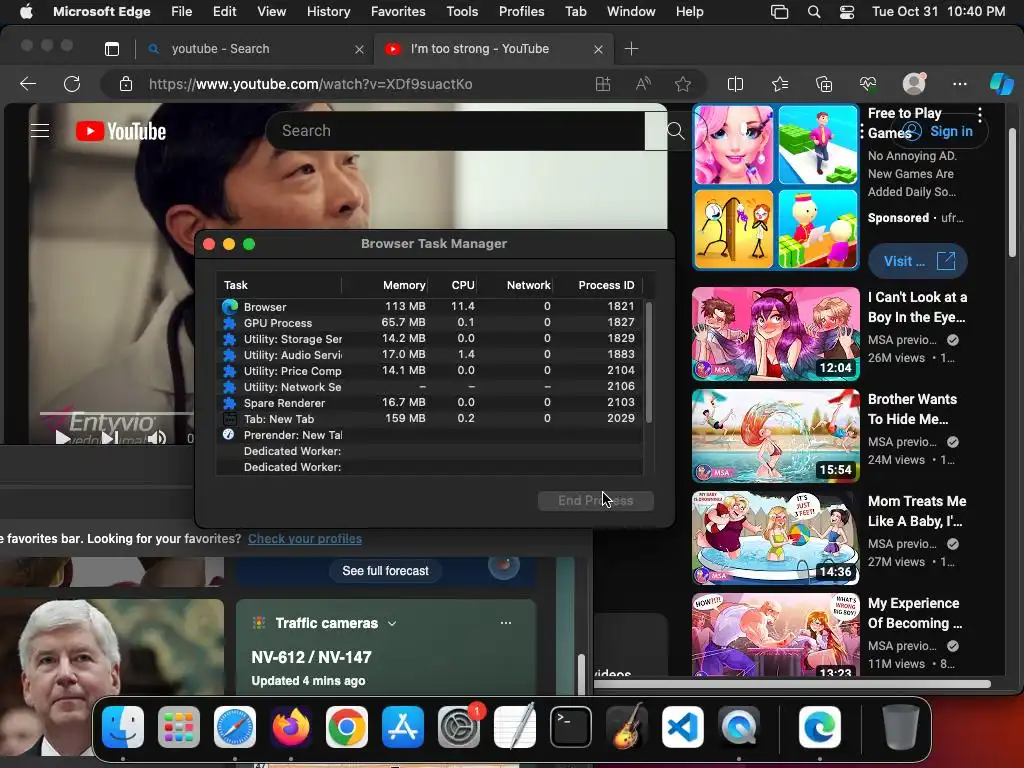Open Firefox from the Dock

[x=291, y=726]
